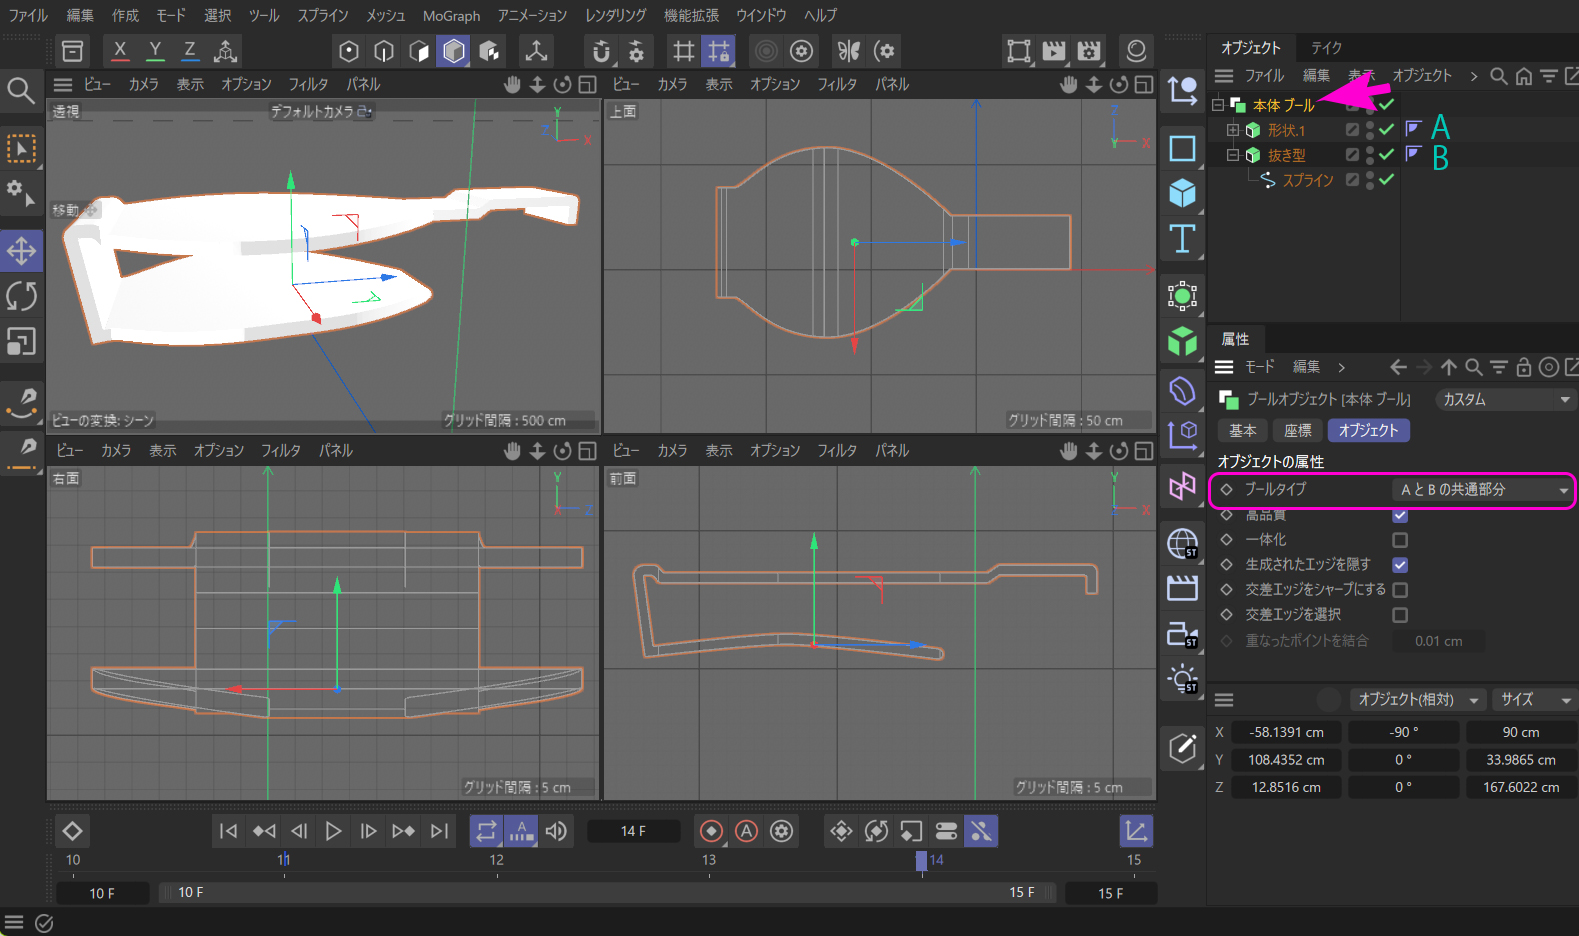Click the Text spline tool icon

pyautogui.click(x=1182, y=239)
